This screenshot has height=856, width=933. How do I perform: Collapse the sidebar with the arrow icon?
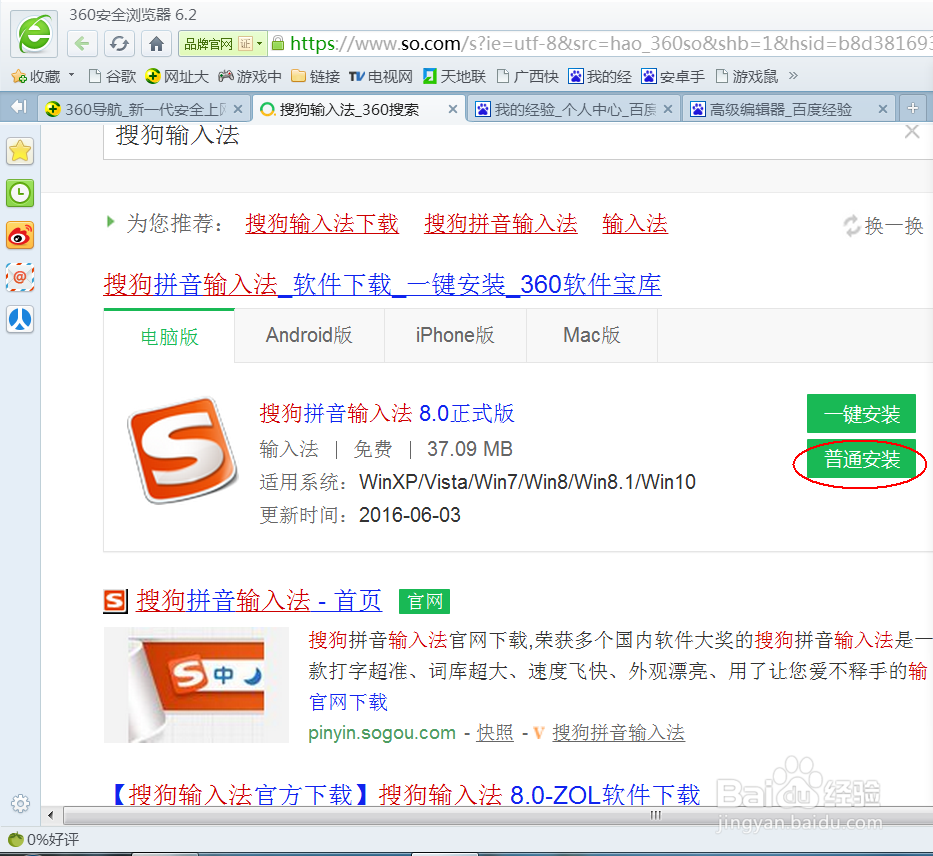[18, 107]
